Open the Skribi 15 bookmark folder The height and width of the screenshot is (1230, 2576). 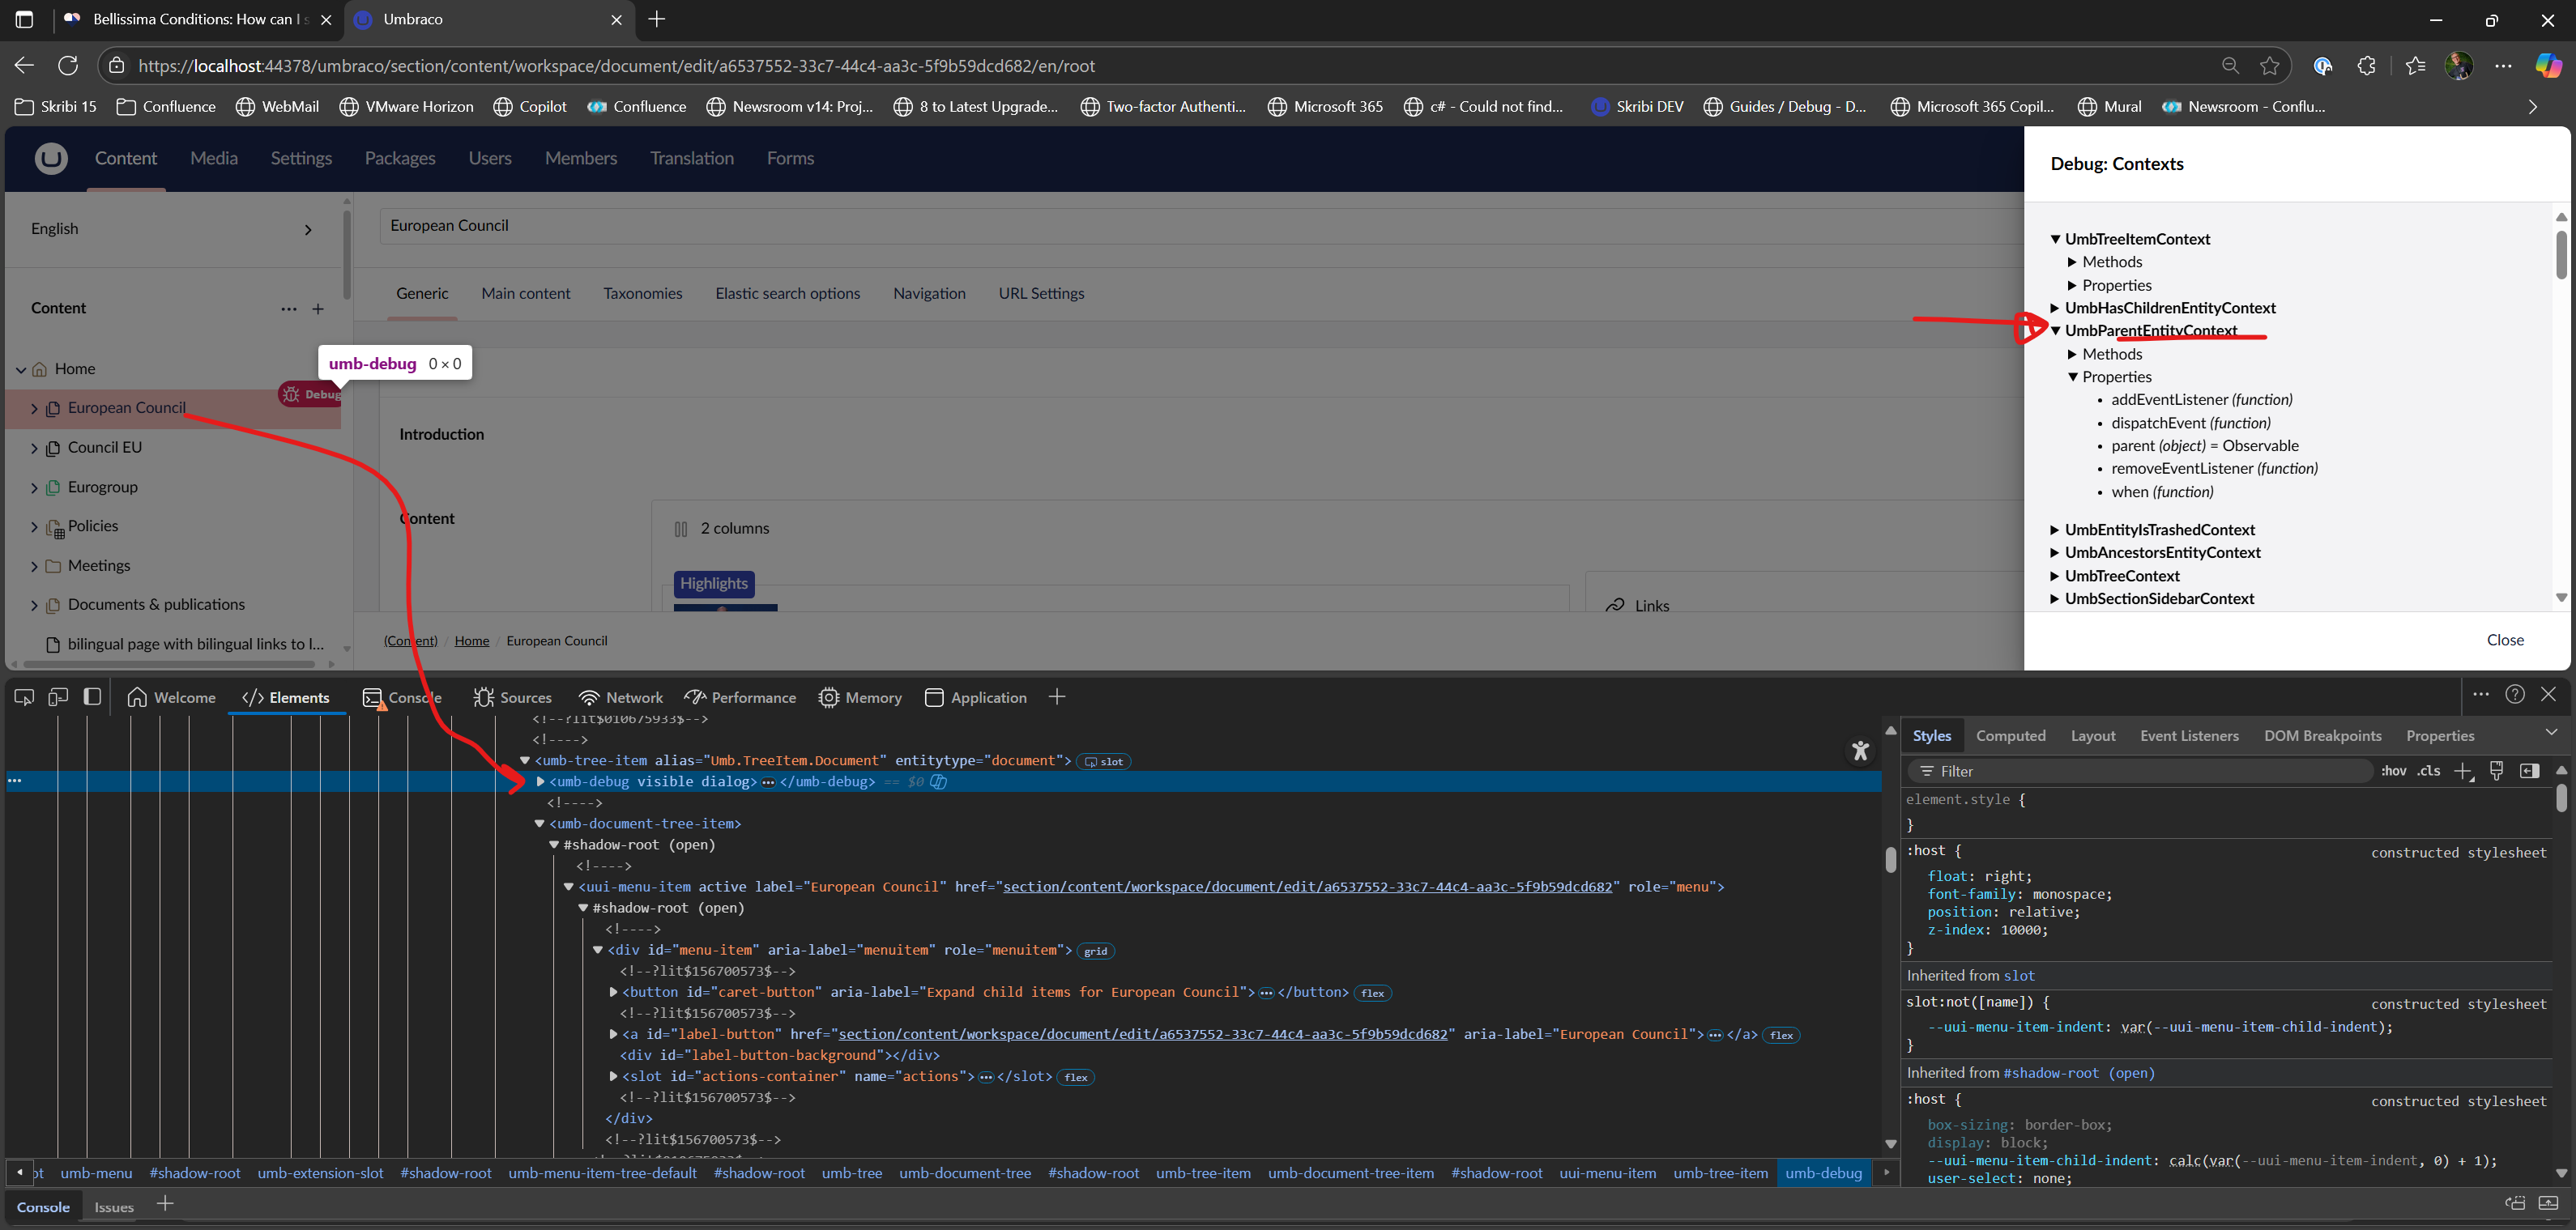tap(56, 106)
